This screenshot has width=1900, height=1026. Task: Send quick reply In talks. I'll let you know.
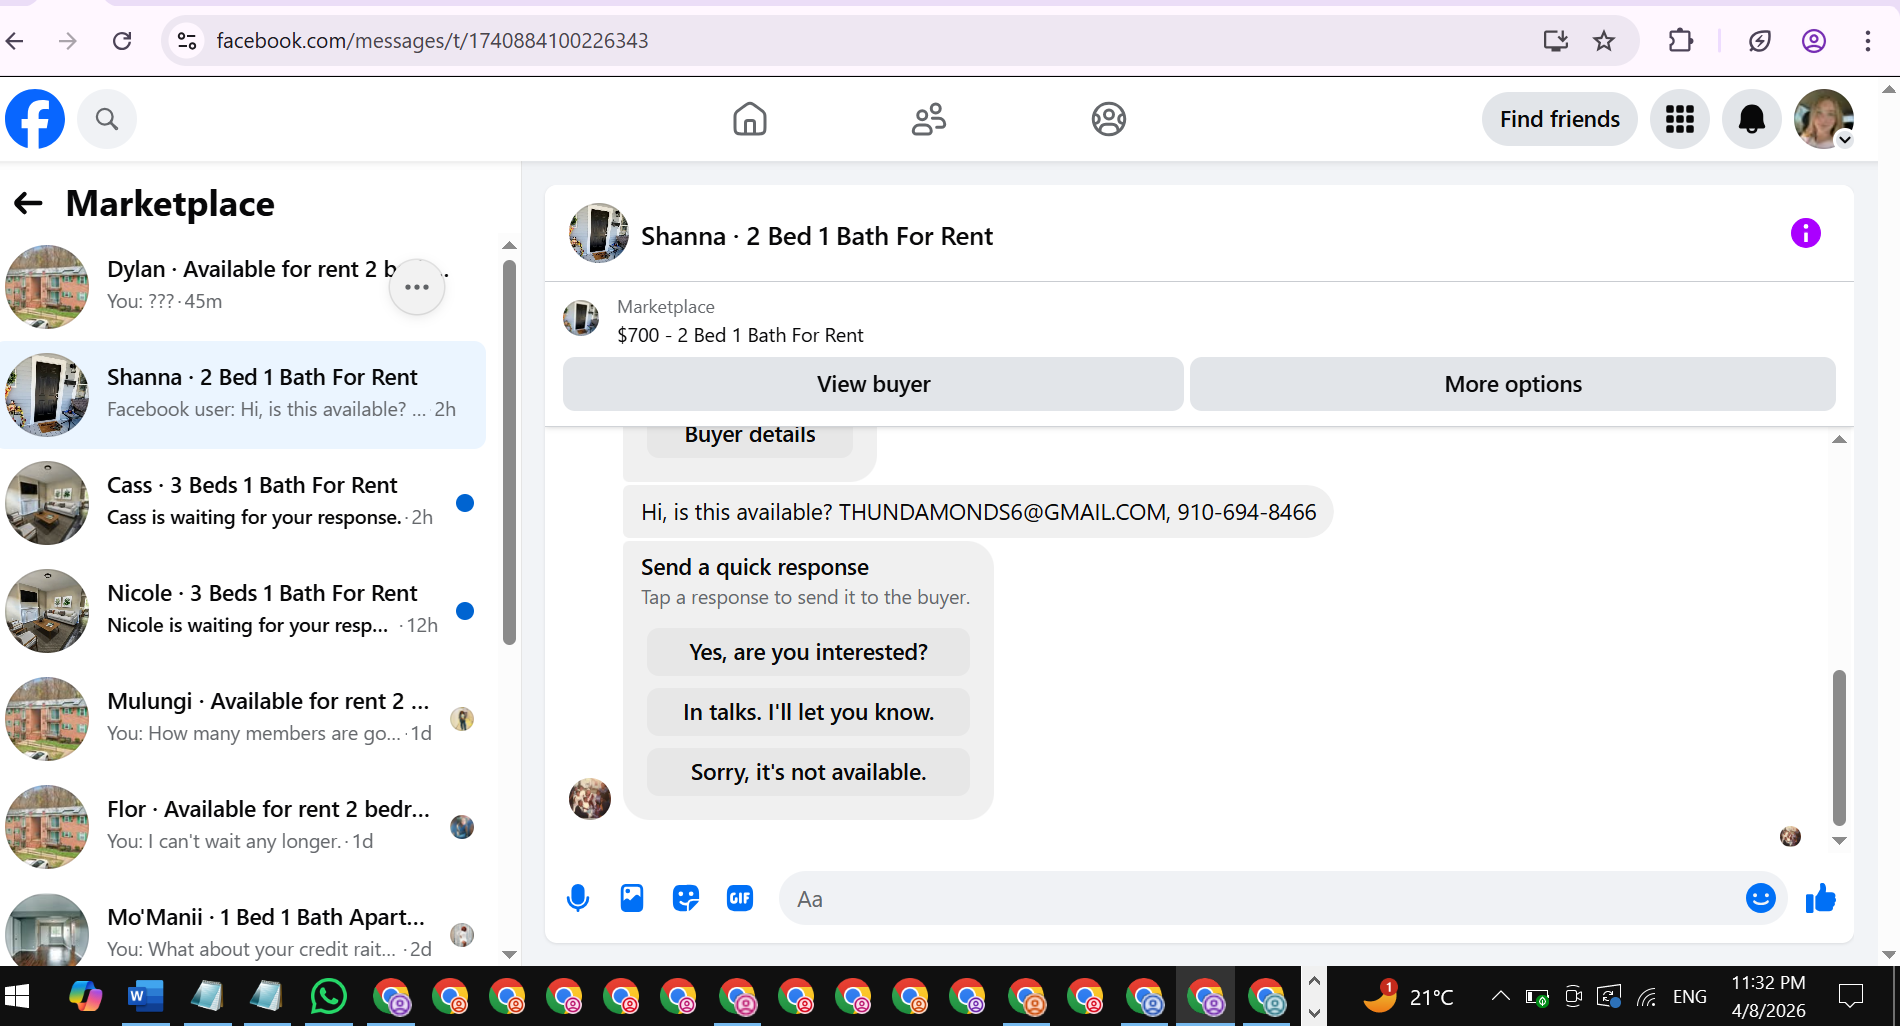[x=808, y=712]
